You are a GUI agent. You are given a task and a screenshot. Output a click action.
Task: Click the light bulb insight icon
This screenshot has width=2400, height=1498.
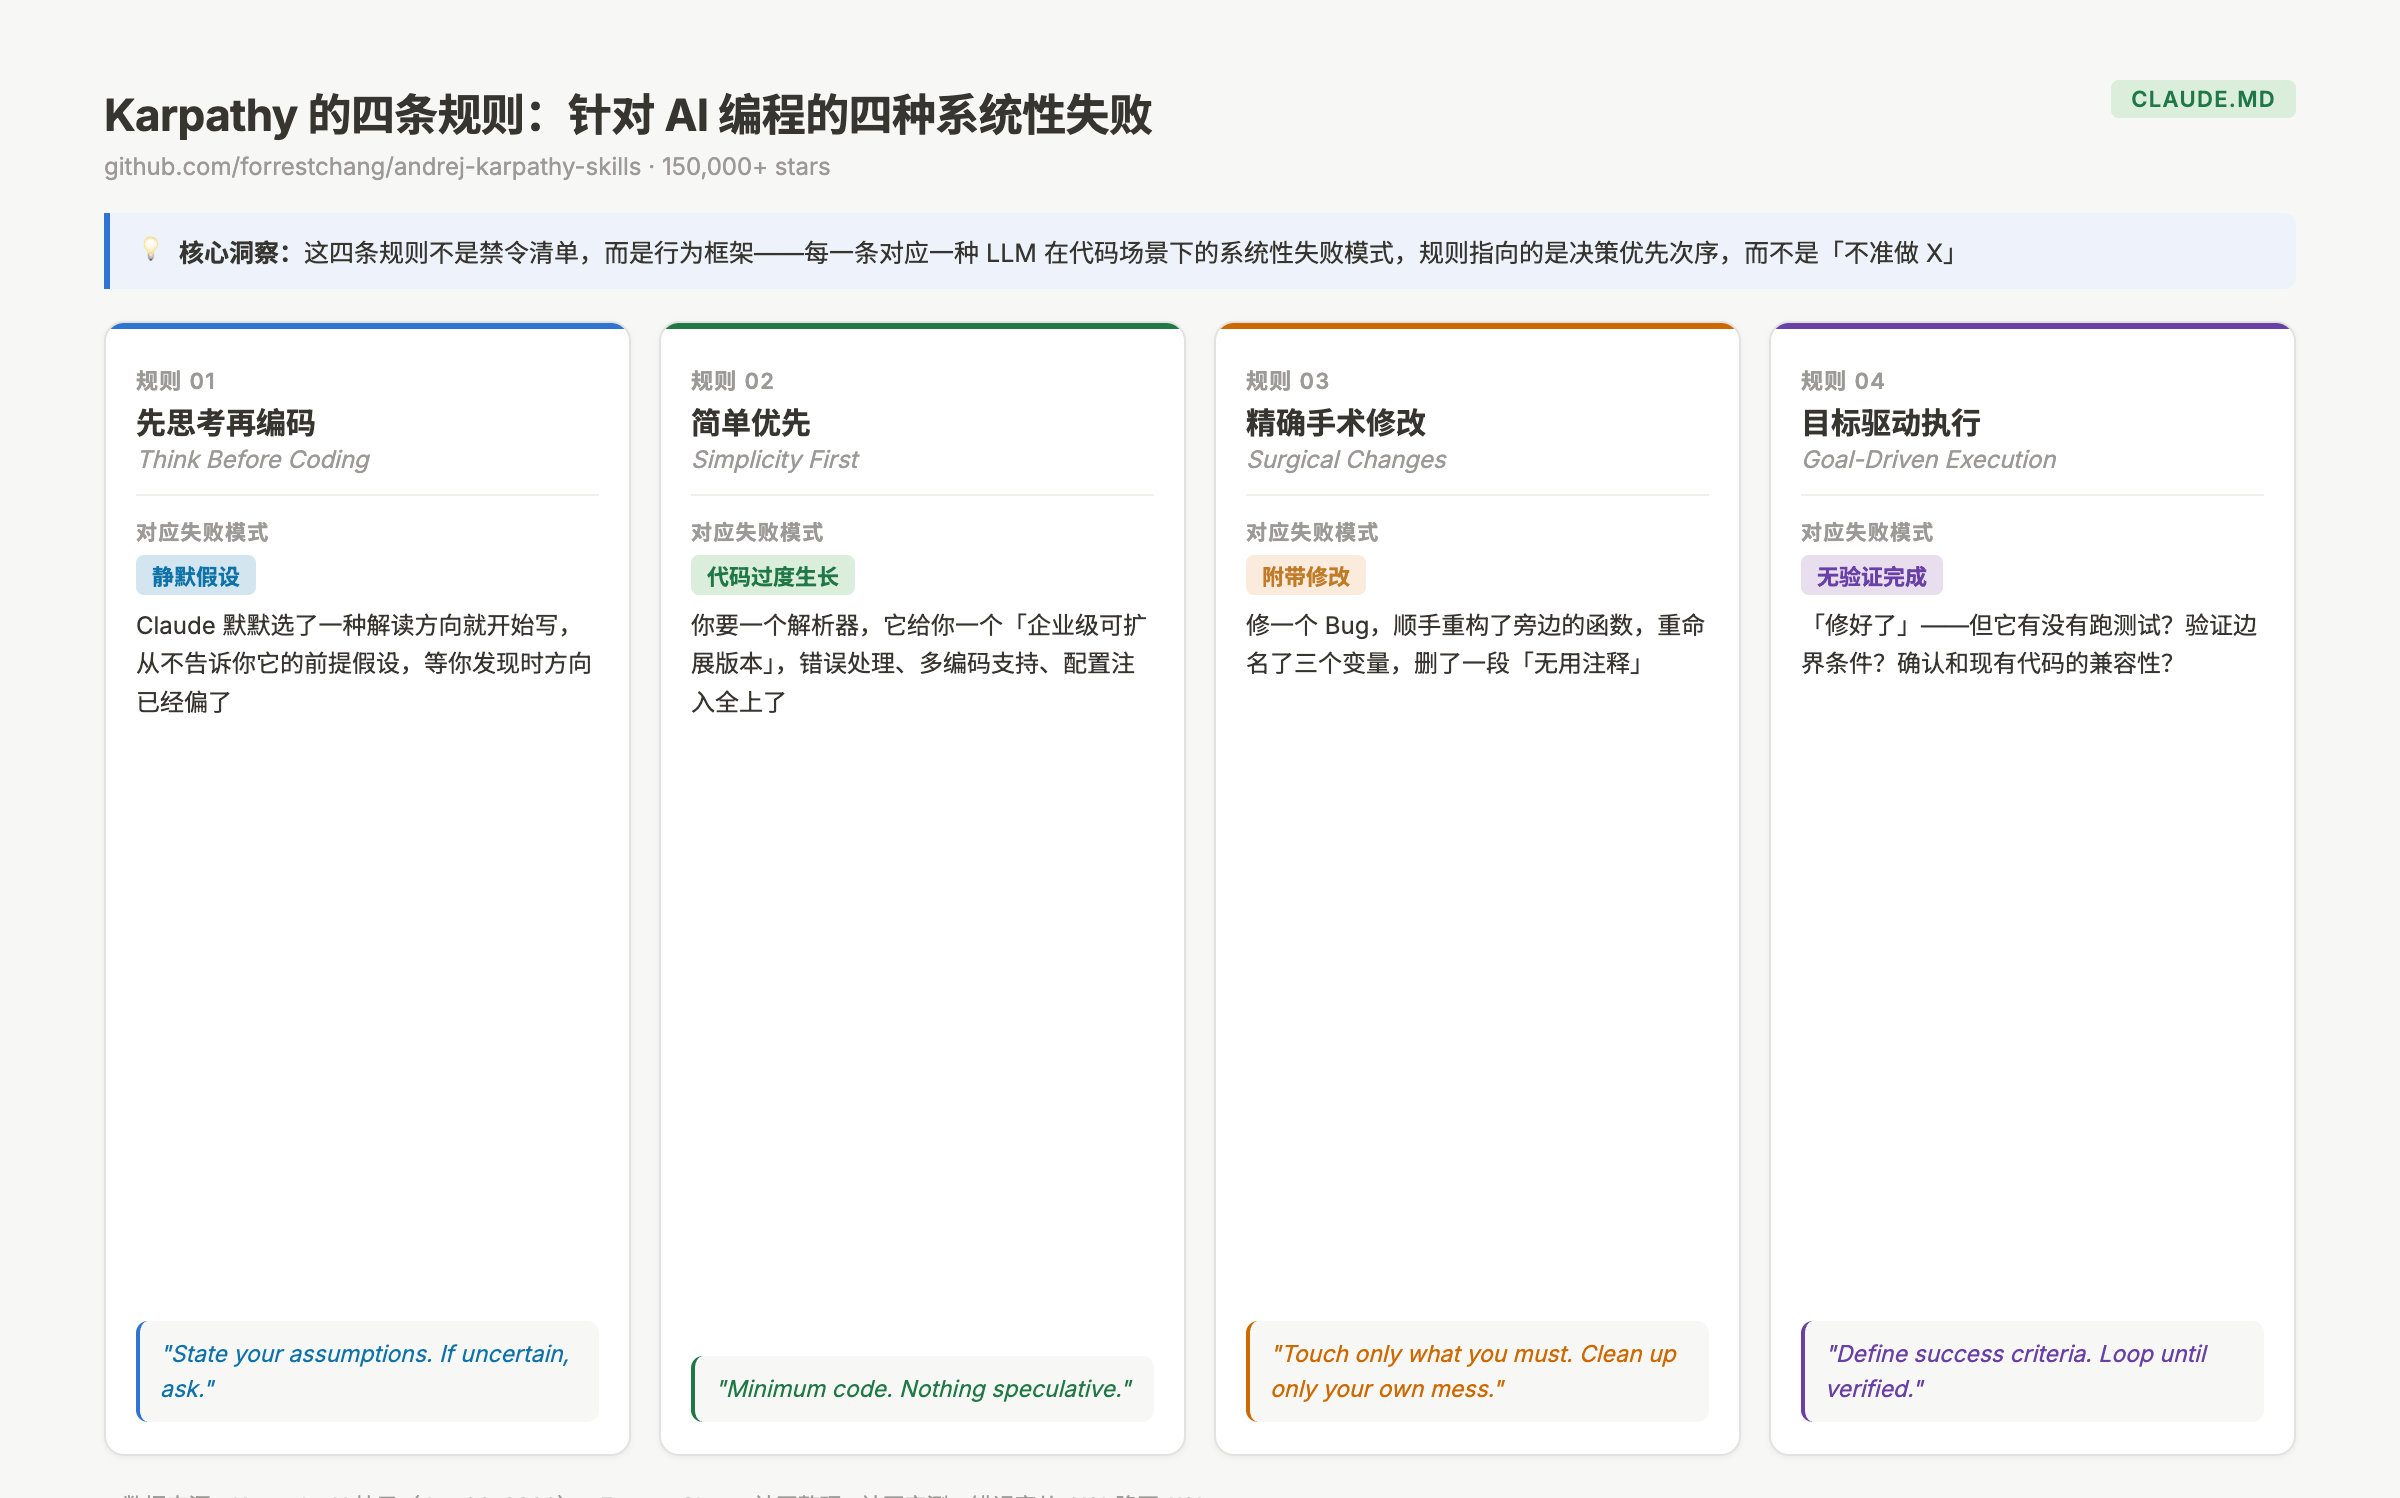click(x=150, y=249)
